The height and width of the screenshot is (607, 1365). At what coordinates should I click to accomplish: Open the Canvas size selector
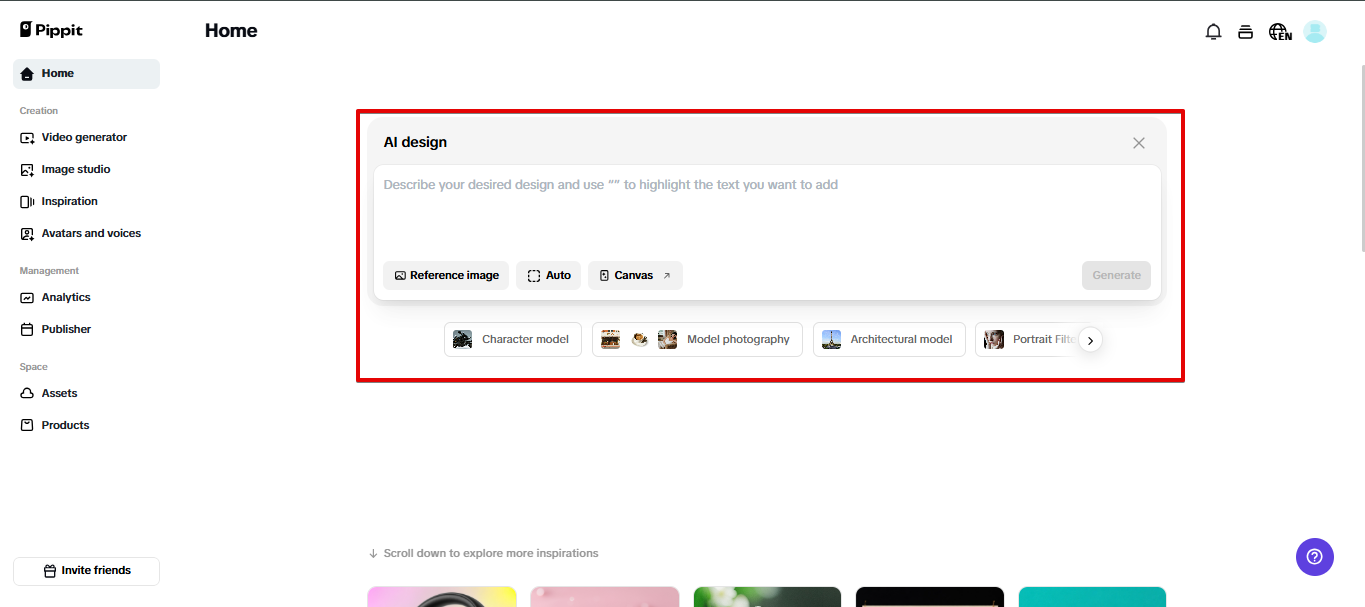[635, 275]
